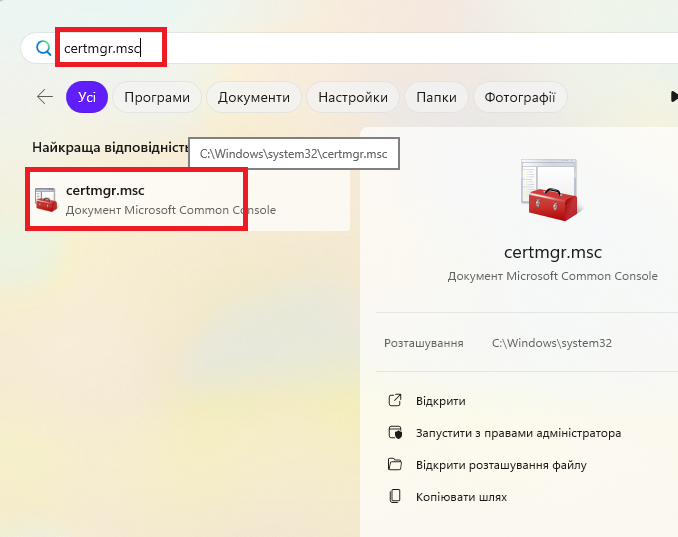Click the copy path icon
678x537 pixels.
point(395,496)
